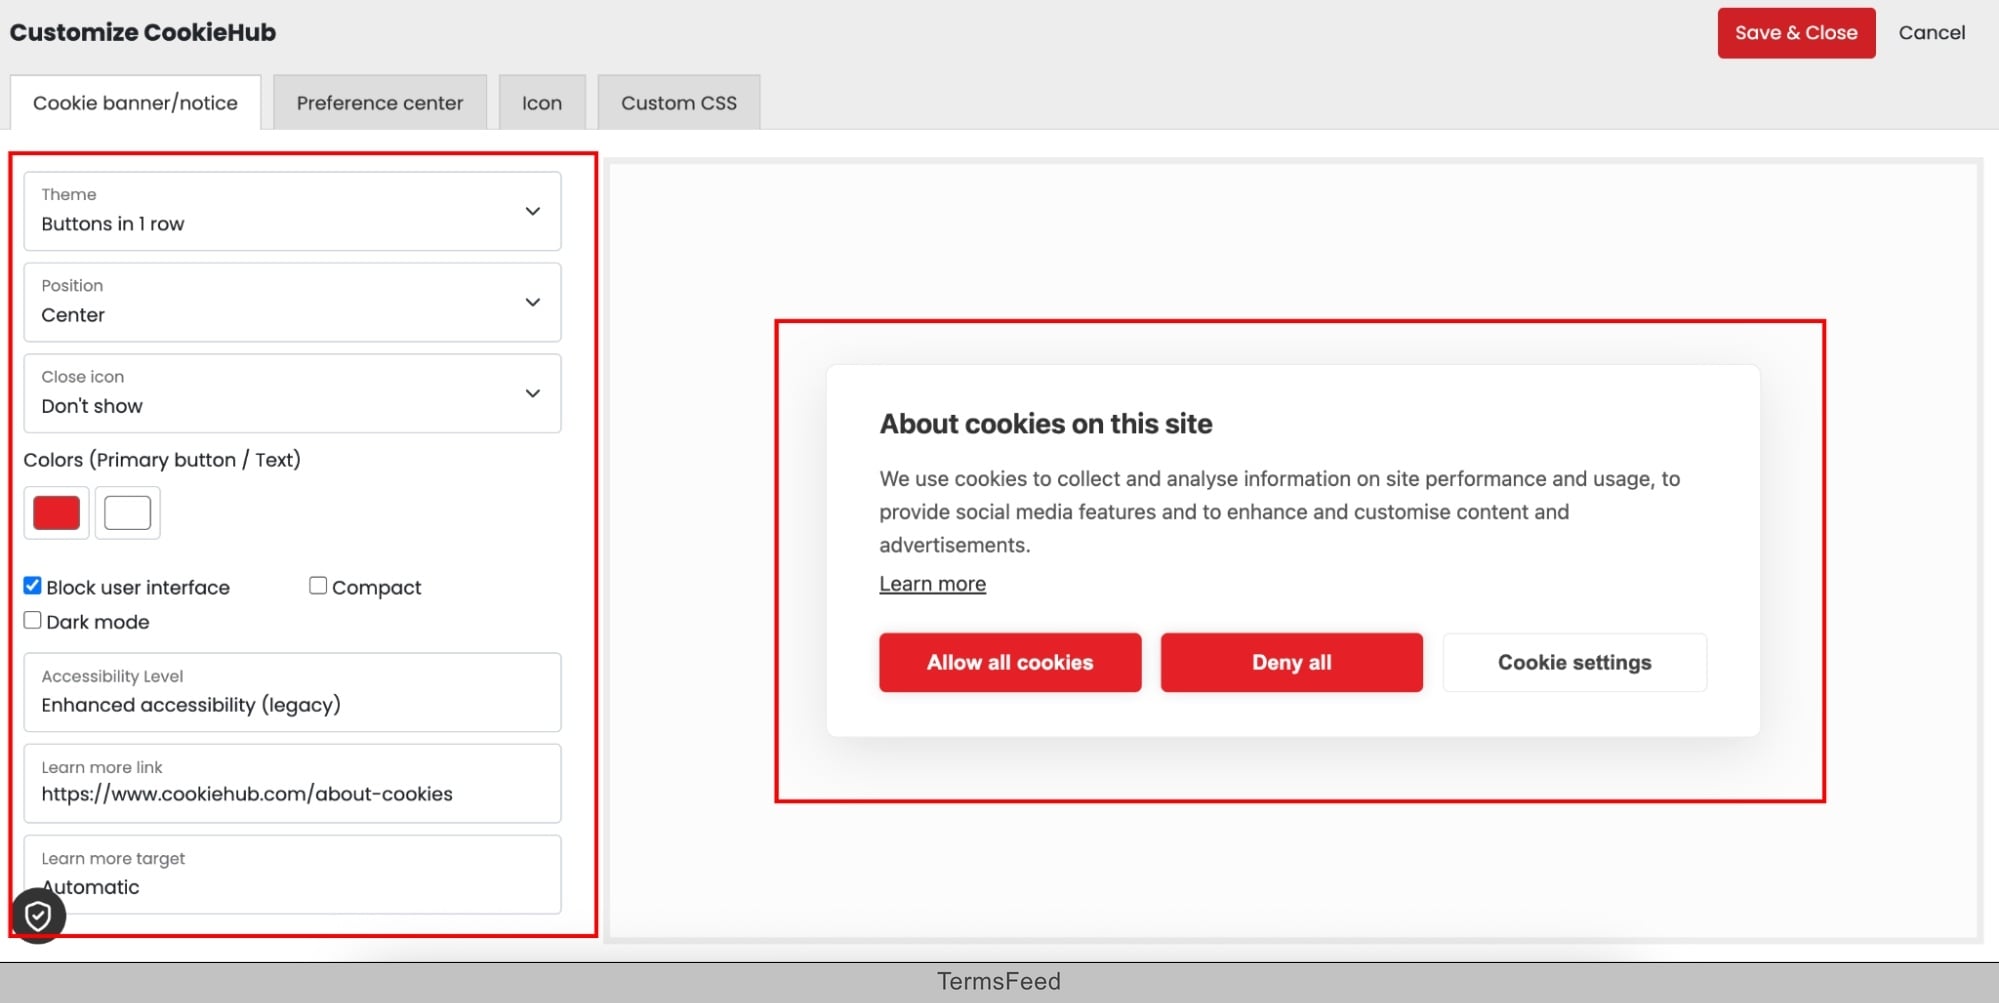The width and height of the screenshot is (1999, 1003).
Task: Open the Preference center tab
Action: 380,103
